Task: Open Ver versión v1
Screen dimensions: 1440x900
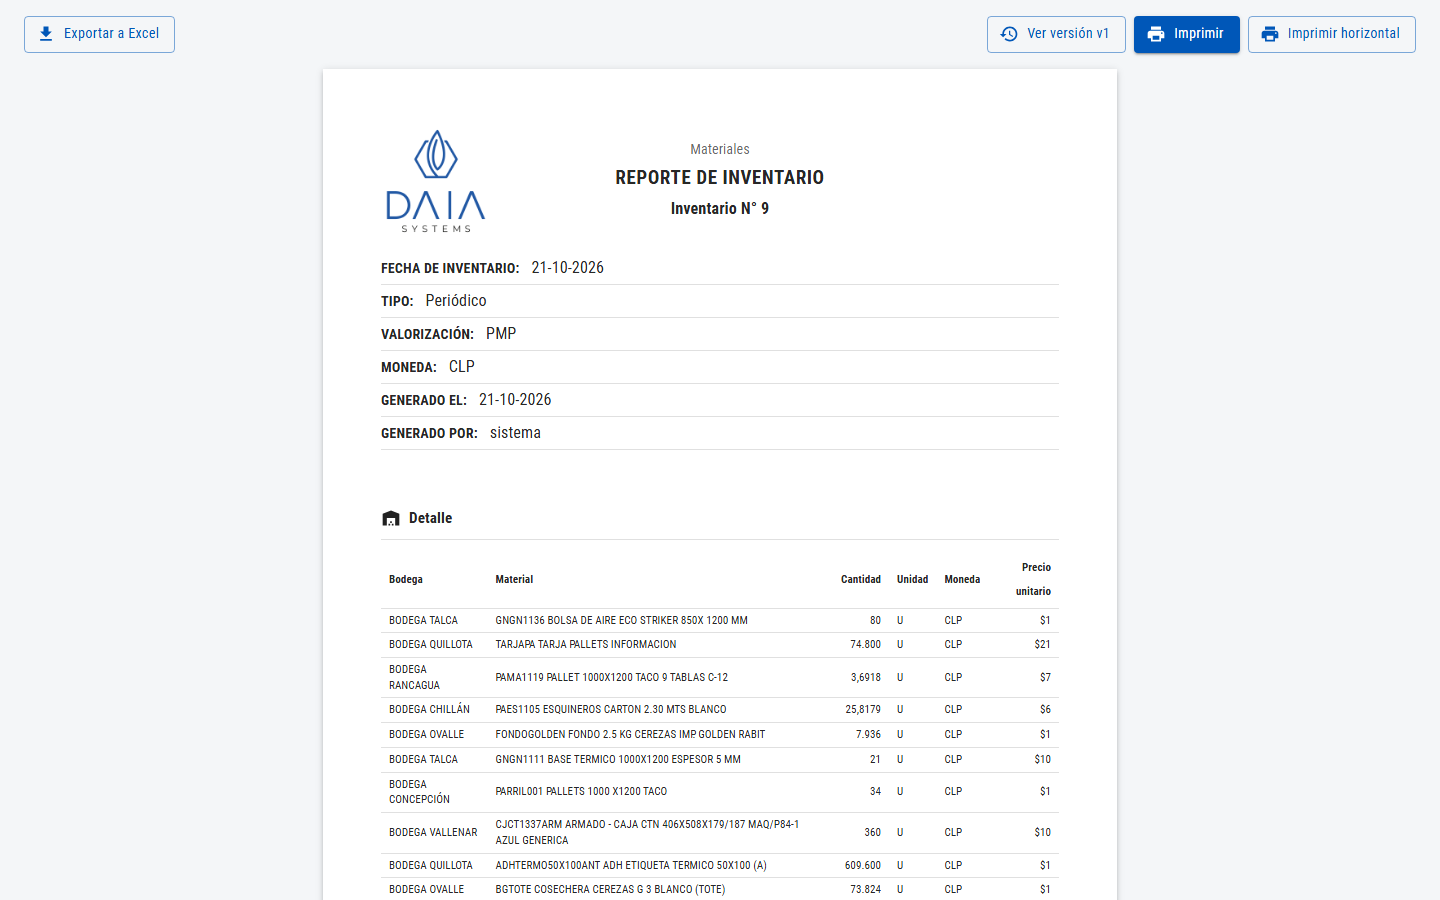Action: click(x=1056, y=34)
